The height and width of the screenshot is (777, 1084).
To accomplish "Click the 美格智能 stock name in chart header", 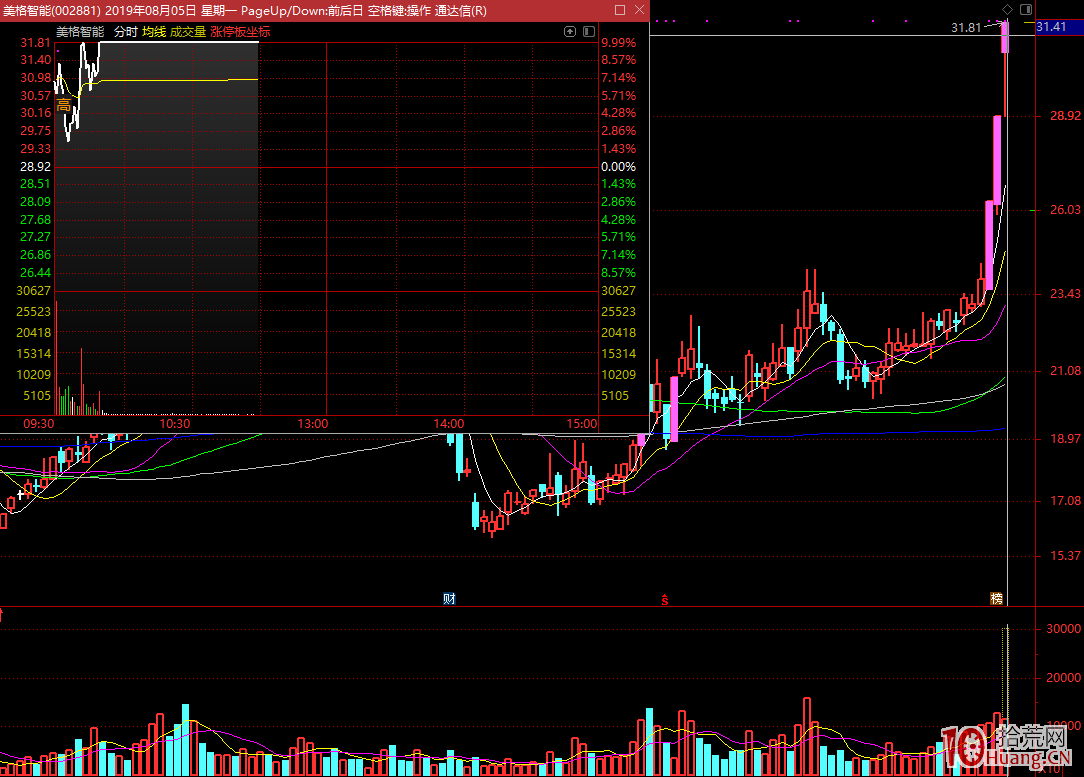I will [x=80, y=31].
